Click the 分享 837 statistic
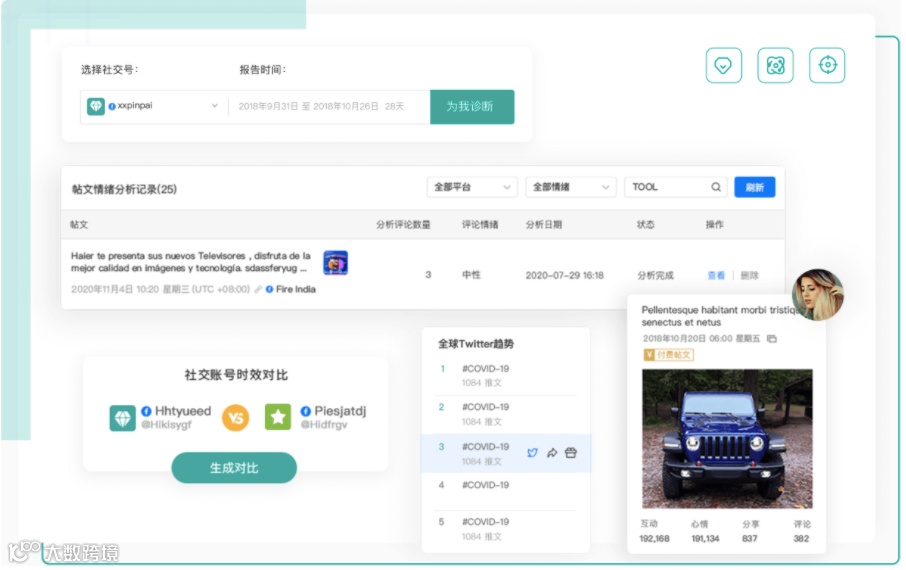The width and height of the screenshot is (906, 570). pyautogui.click(x=750, y=531)
